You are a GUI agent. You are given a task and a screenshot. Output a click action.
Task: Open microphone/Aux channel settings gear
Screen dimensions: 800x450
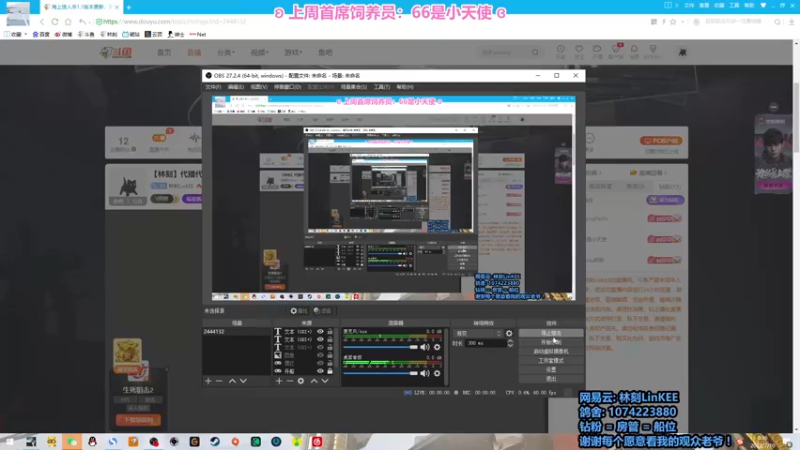pos(437,347)
